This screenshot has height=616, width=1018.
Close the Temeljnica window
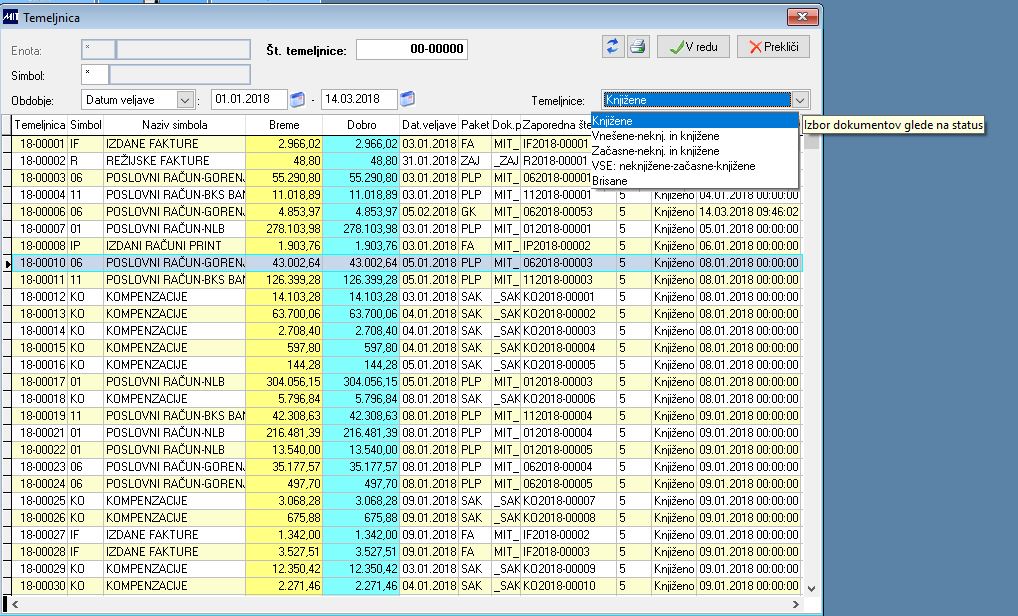pos(802,17)
